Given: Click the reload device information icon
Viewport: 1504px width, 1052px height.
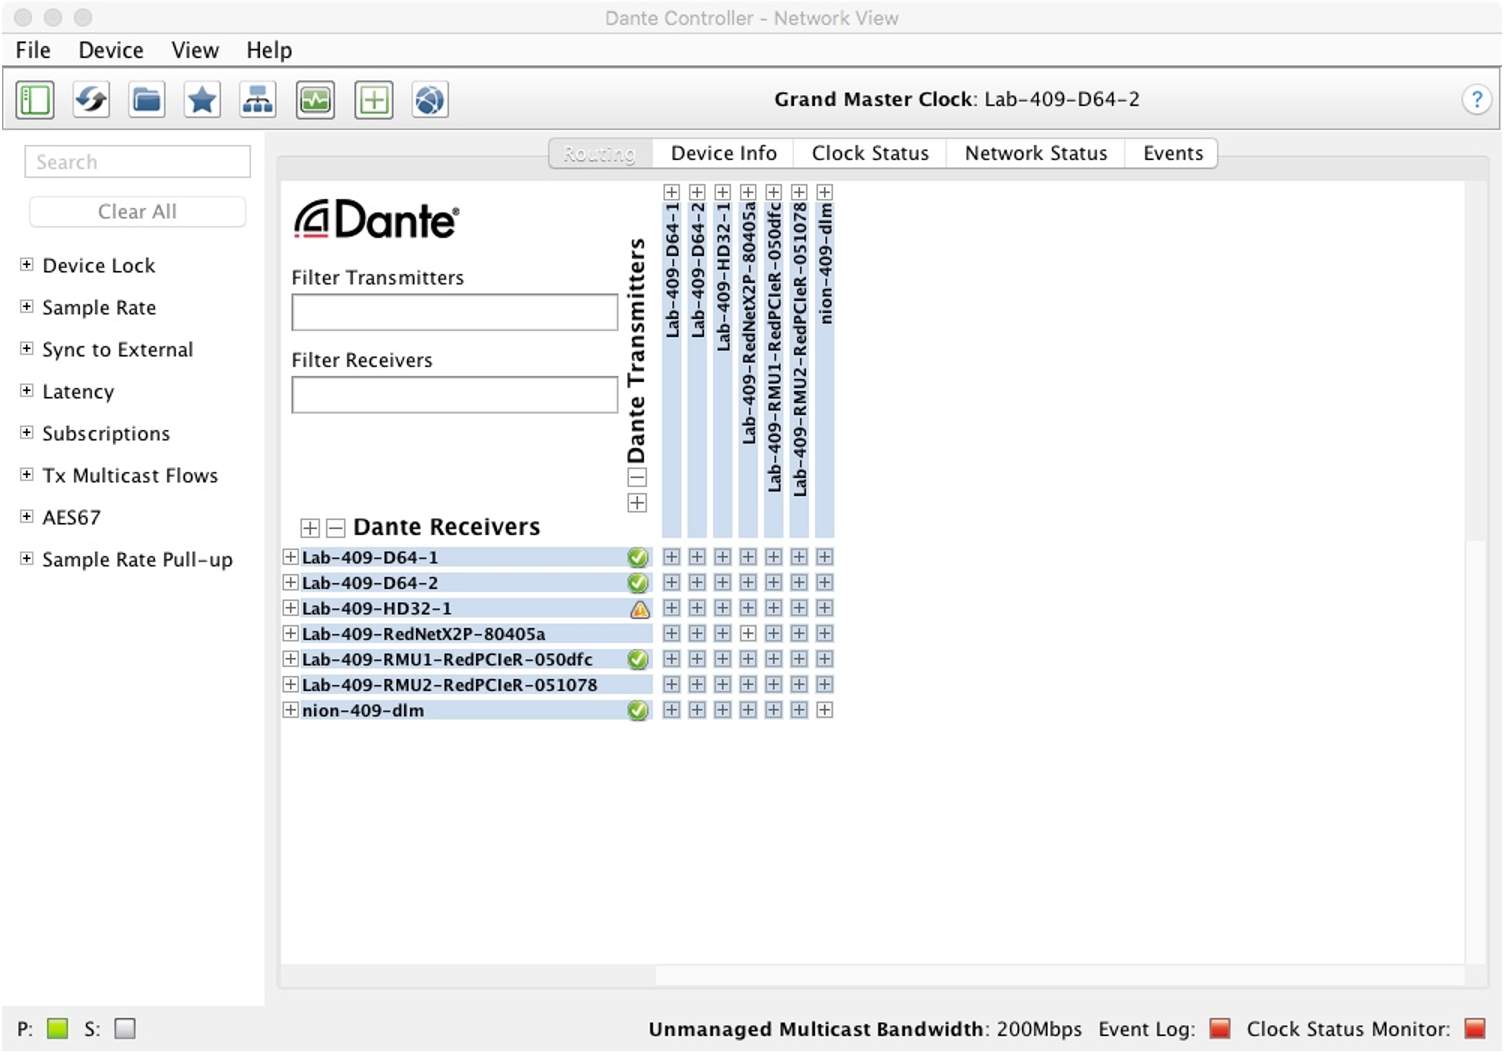Looking at the screenshot, I should tap(91, 100).
